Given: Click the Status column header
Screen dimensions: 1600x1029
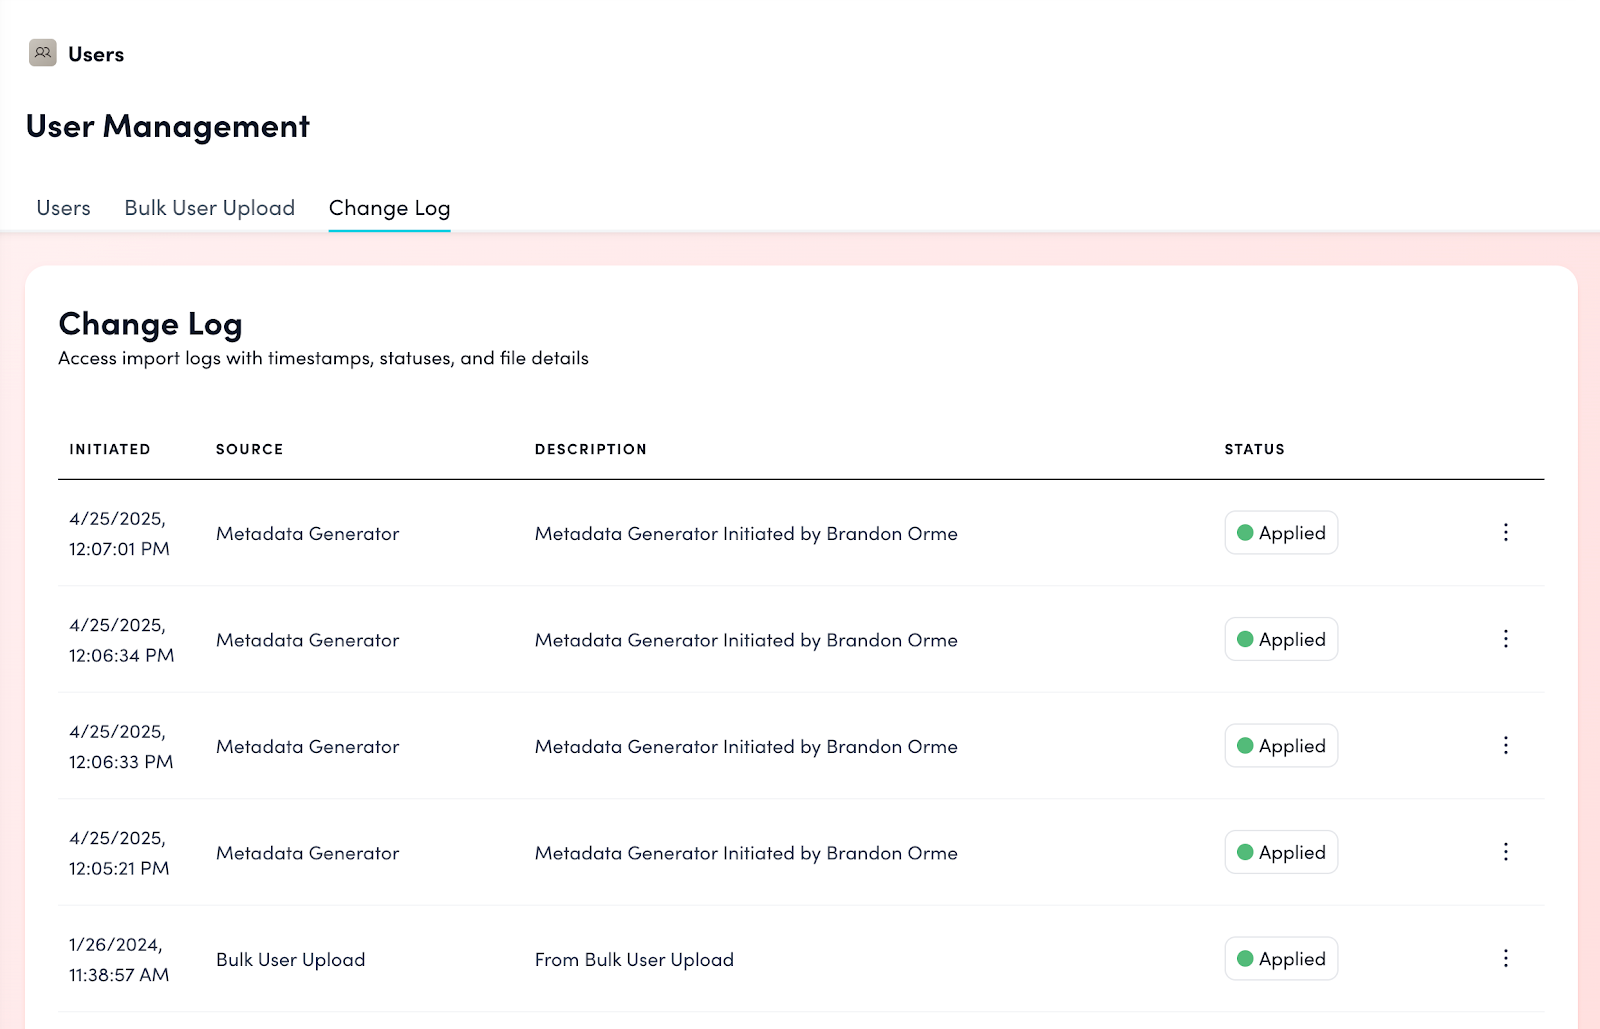Looking at the screenshot, I should pos(1254,450).
